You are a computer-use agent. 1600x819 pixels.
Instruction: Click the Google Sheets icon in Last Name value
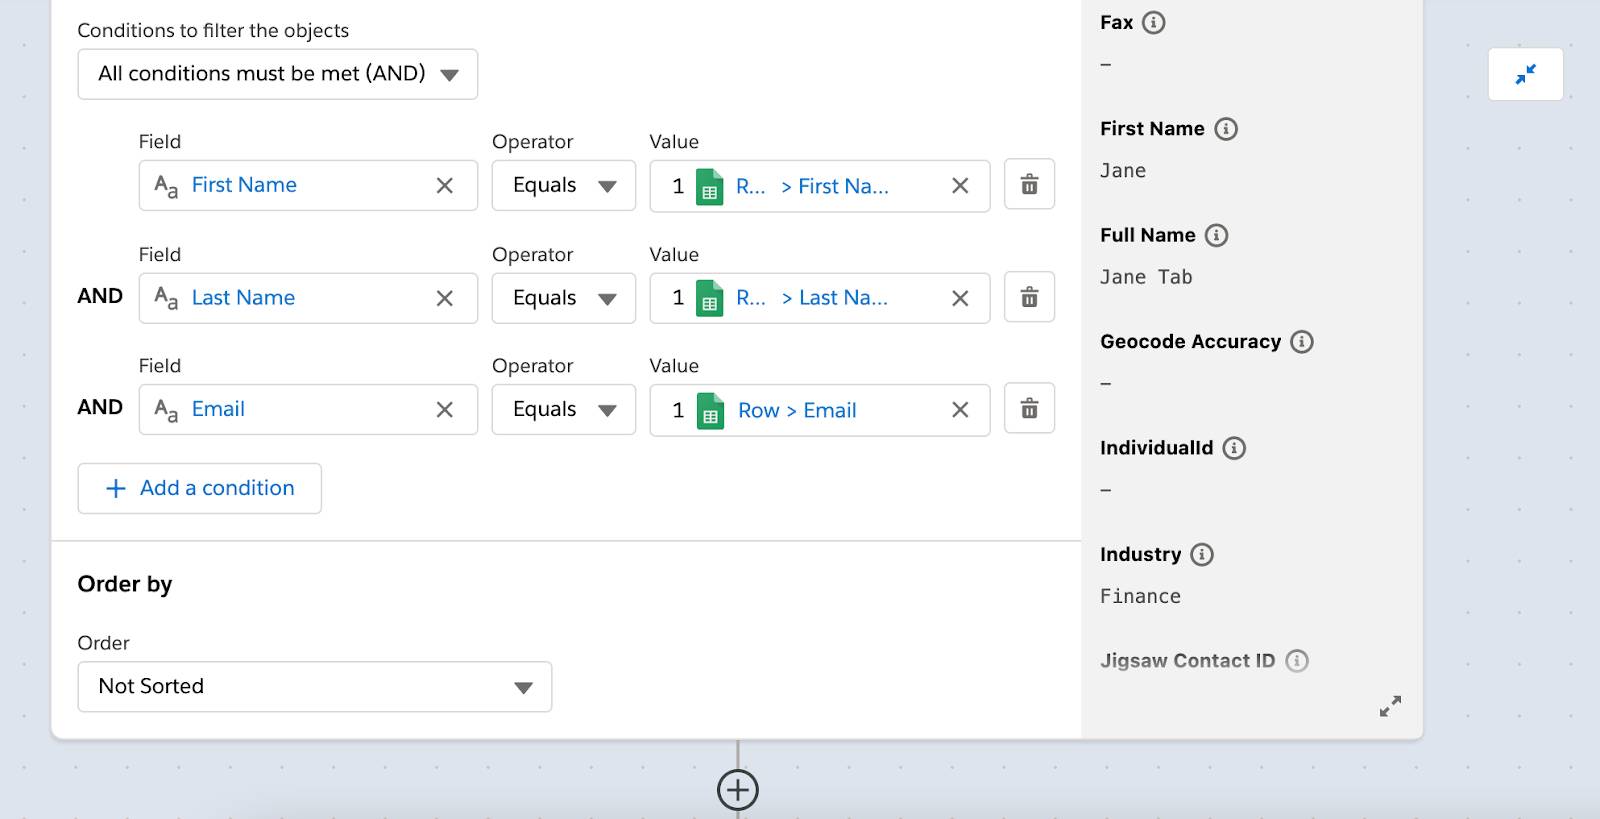(710, 298)
